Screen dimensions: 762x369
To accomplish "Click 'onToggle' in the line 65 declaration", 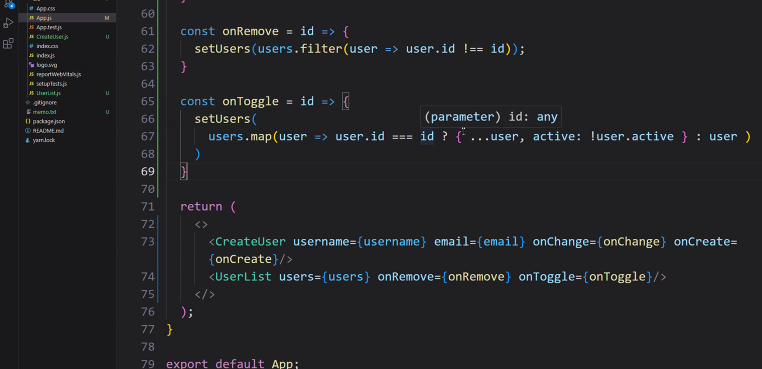I will coord(250,101).
